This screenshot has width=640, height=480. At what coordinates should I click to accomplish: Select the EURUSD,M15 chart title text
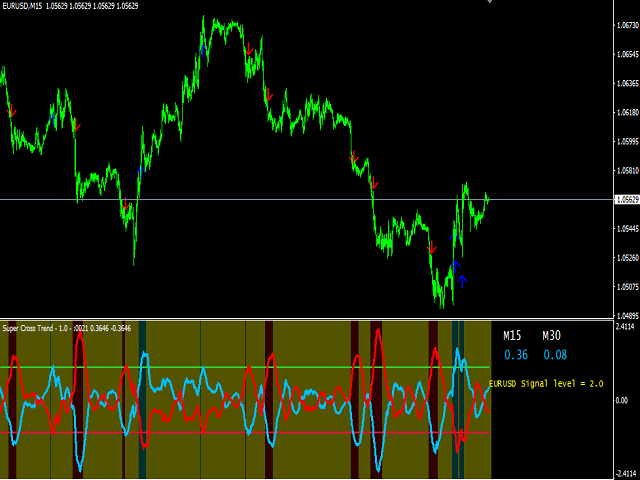pyautogui.click(x=29, y=6)
